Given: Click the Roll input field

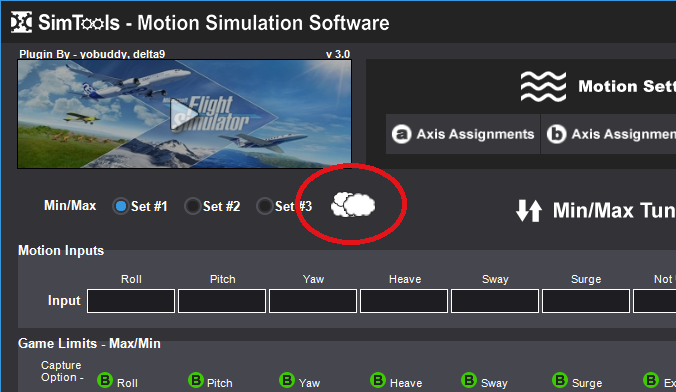Looking at the screenshot, I should pos(131,301).
